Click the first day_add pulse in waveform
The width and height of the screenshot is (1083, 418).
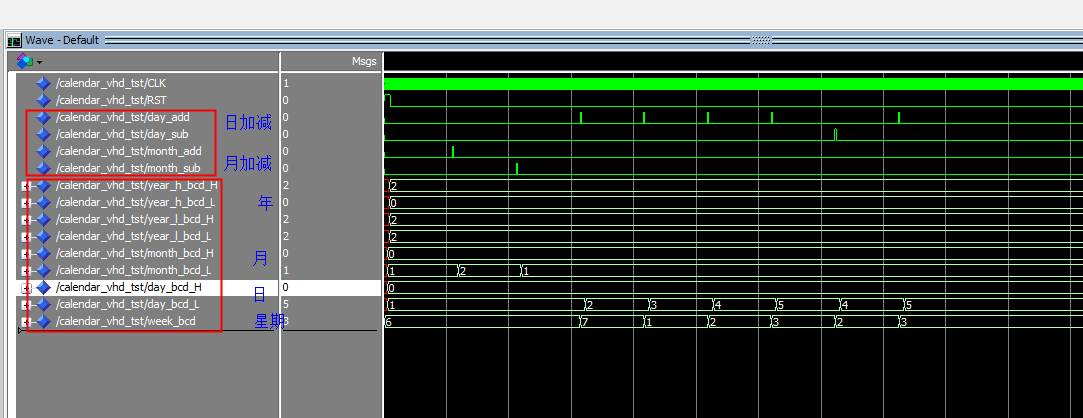[x=581, y=117]
